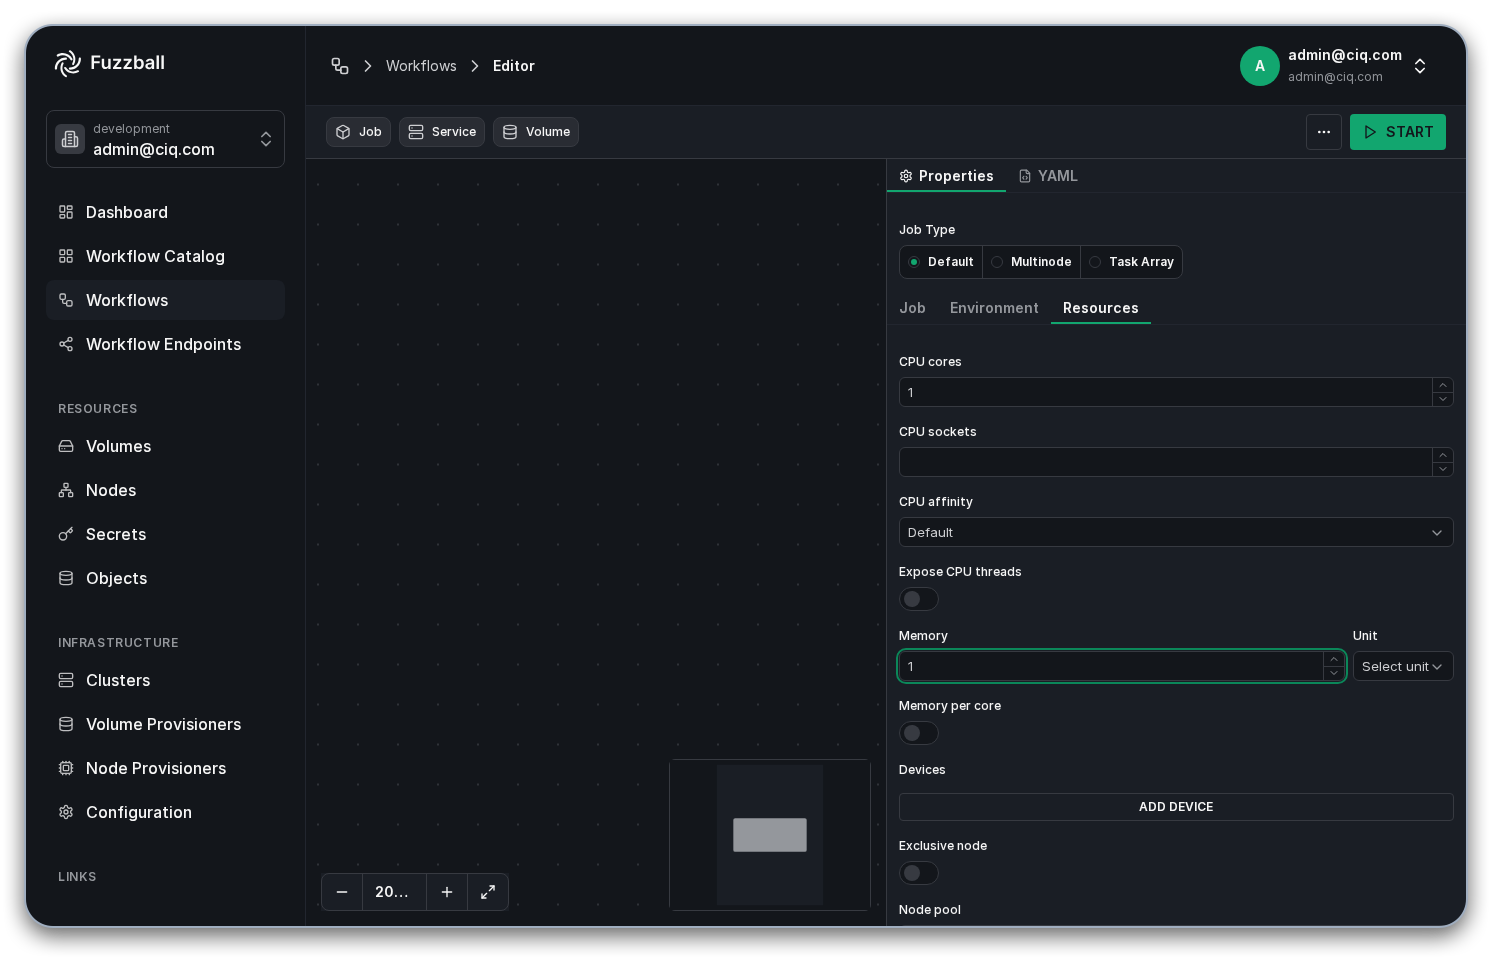The height and width of the screenshot is (960, 1492).
Task: Open Node Provisioners page
Action: 165,768
